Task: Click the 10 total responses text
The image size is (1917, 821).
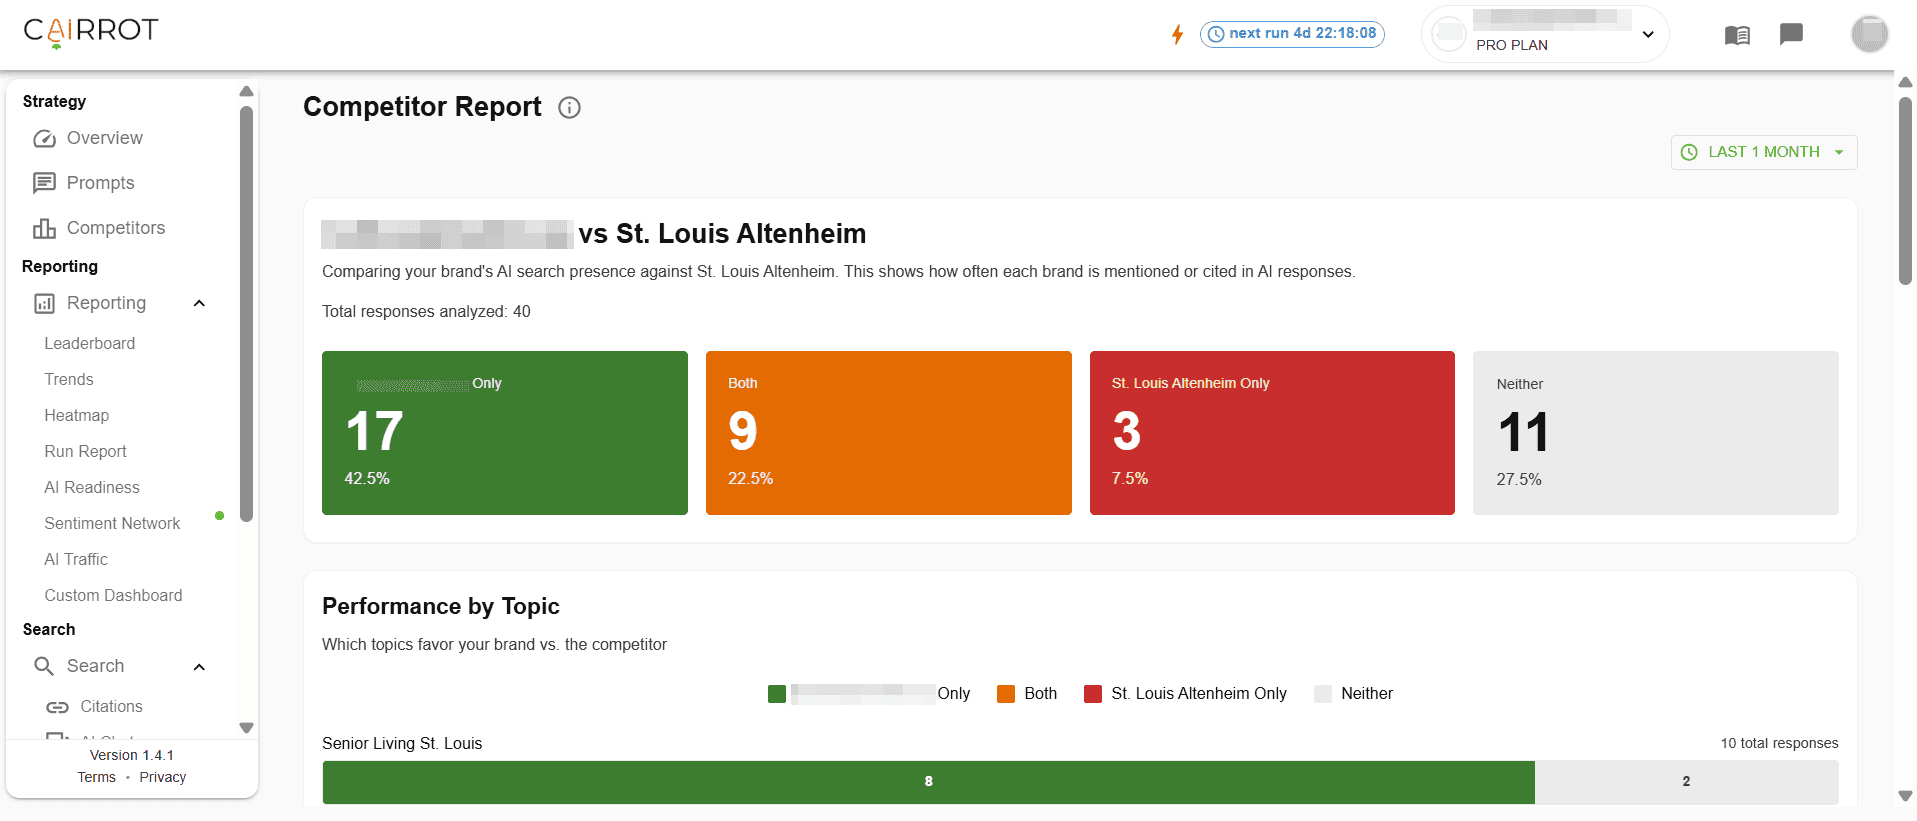Action: click(x=1779, y=743)
